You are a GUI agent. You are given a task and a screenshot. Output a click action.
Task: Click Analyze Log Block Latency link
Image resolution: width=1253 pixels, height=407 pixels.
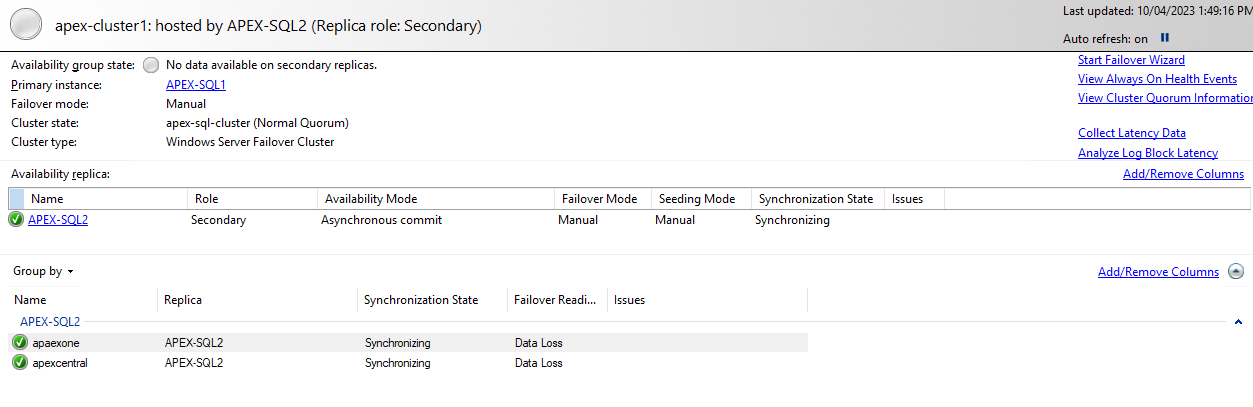coord(1148,153)
